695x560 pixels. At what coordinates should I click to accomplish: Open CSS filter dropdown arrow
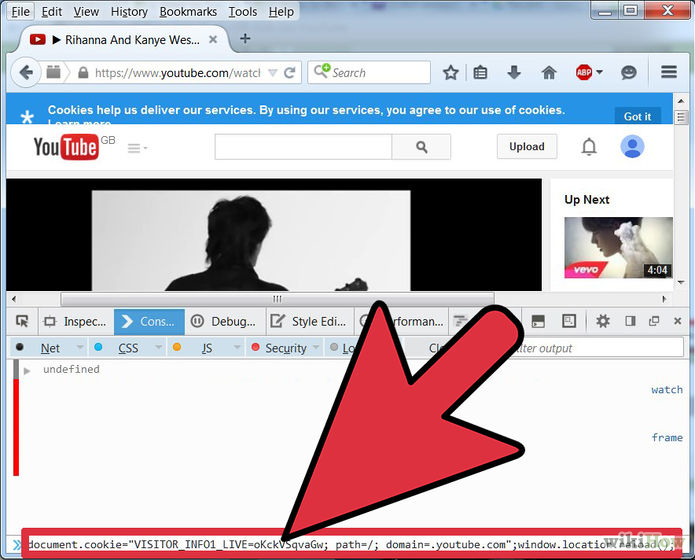(x=158, y=347)
